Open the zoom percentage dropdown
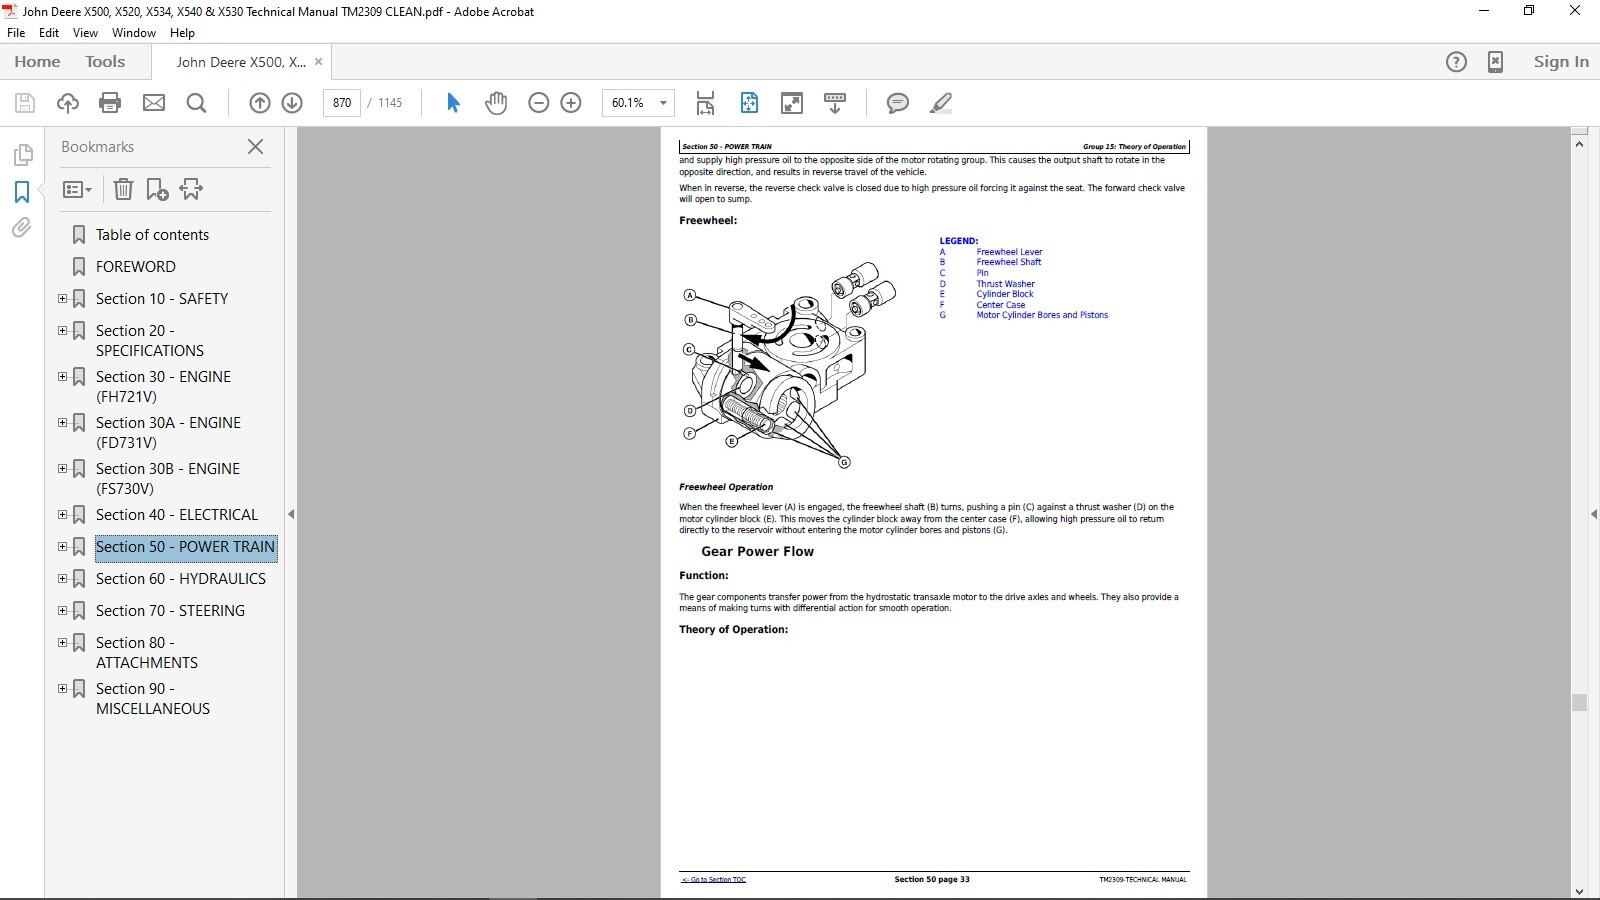 pyautogui.click(x=661, y=103)
